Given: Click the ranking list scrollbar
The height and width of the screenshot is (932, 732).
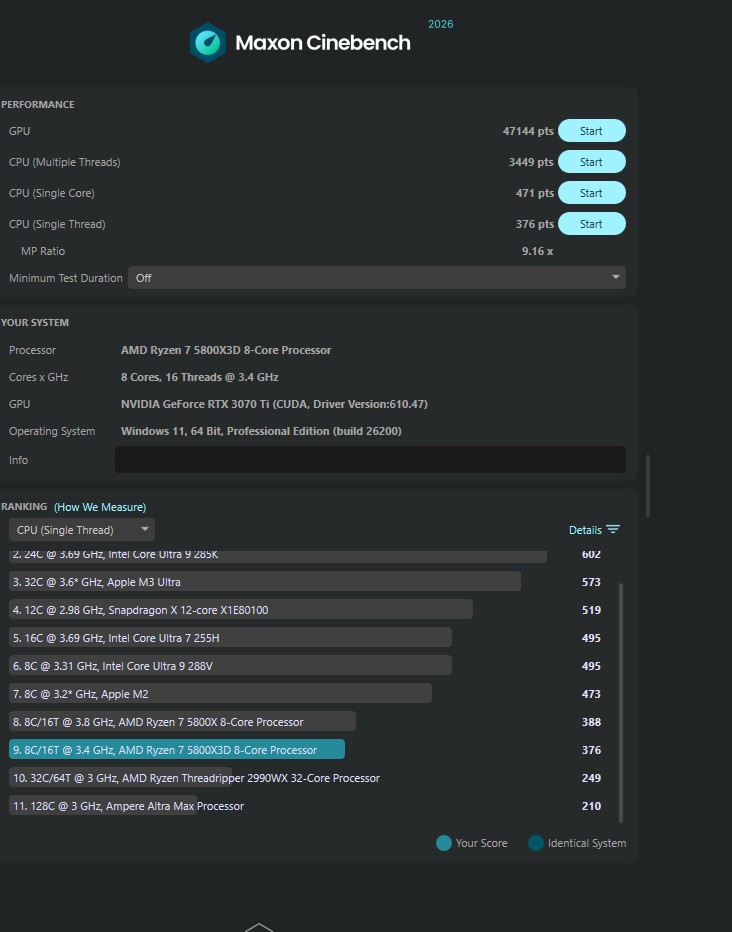Looking at the screenshot, I should 621,703.
